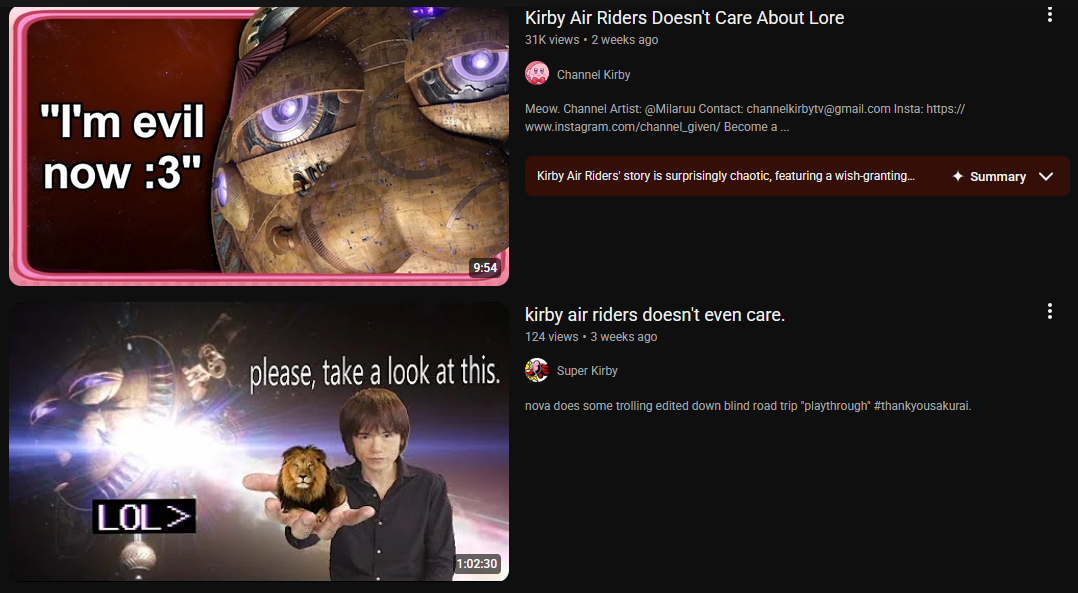Open more options for Kirby Air Riders Lore video
The image size is (1078, 593).
(1049, 15)
